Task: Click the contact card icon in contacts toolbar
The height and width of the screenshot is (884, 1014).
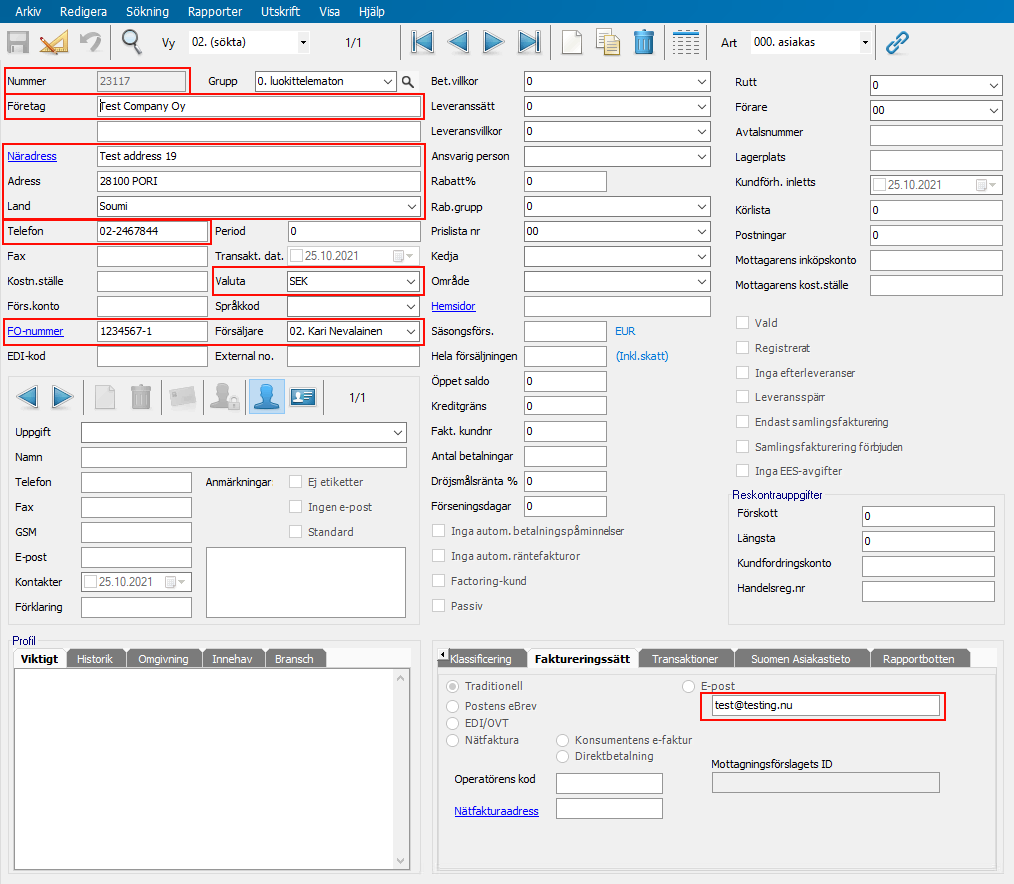Action: pos(302,397)
